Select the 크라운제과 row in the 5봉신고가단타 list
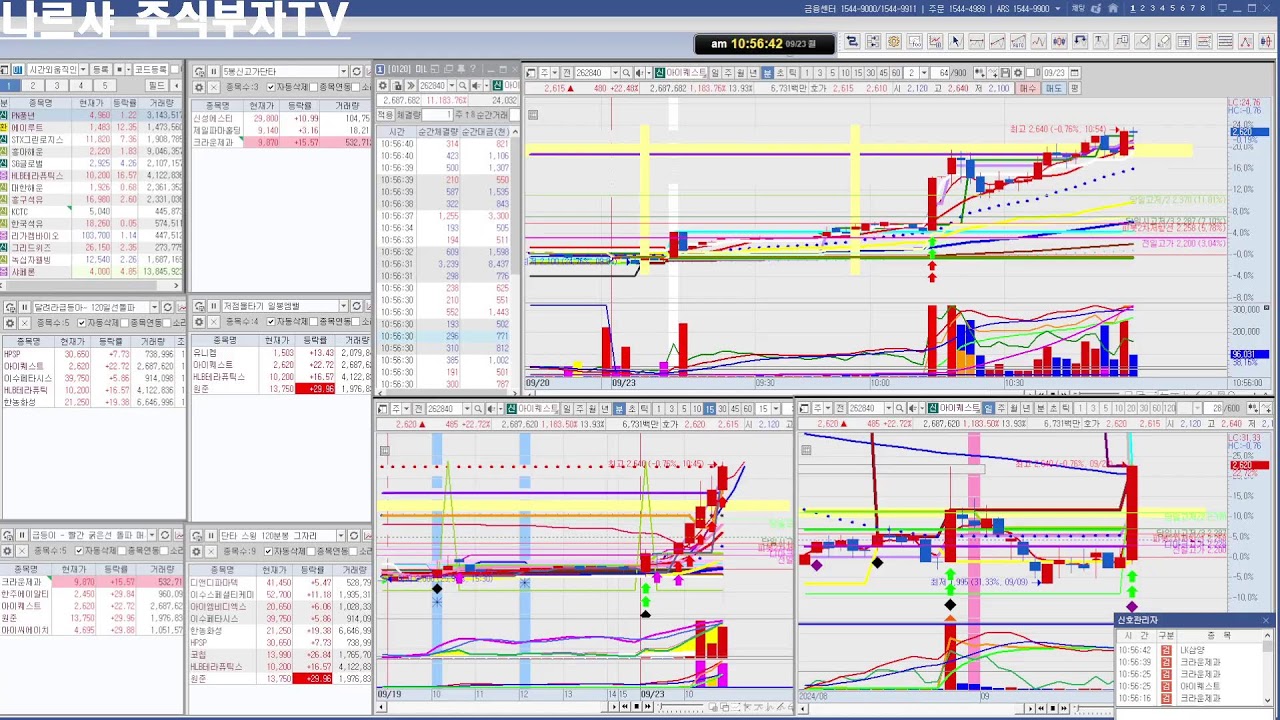Image resolution: width=1280 pixels, height=720 pixels. click(x=280, y=142)
